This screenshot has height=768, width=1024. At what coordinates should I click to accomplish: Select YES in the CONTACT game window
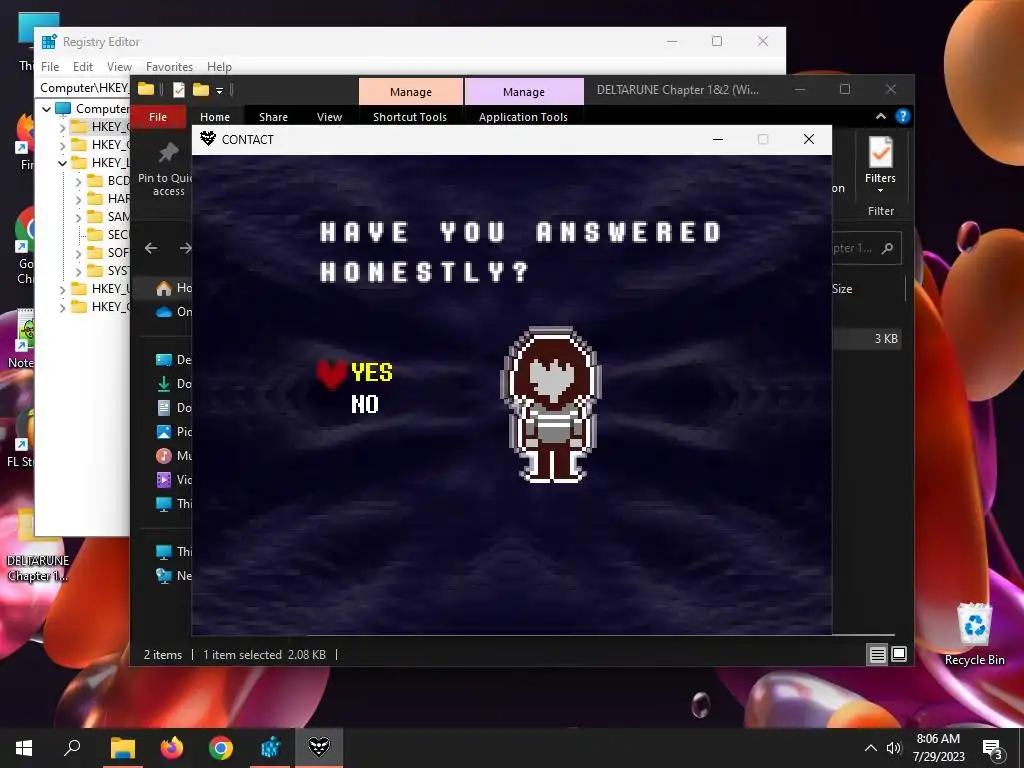pos(372,372)
